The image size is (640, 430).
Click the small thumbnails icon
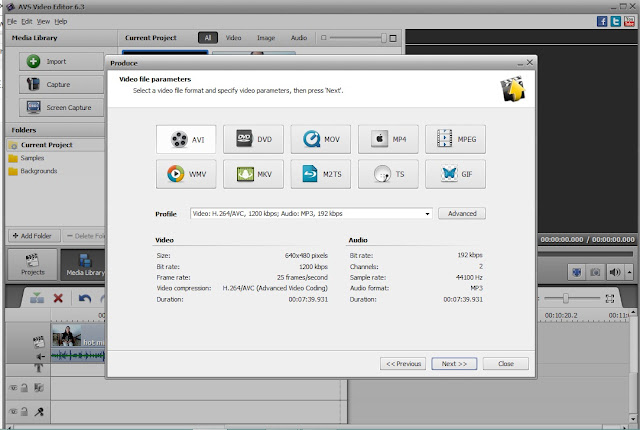pyautogui.click(x=324, y=38)
